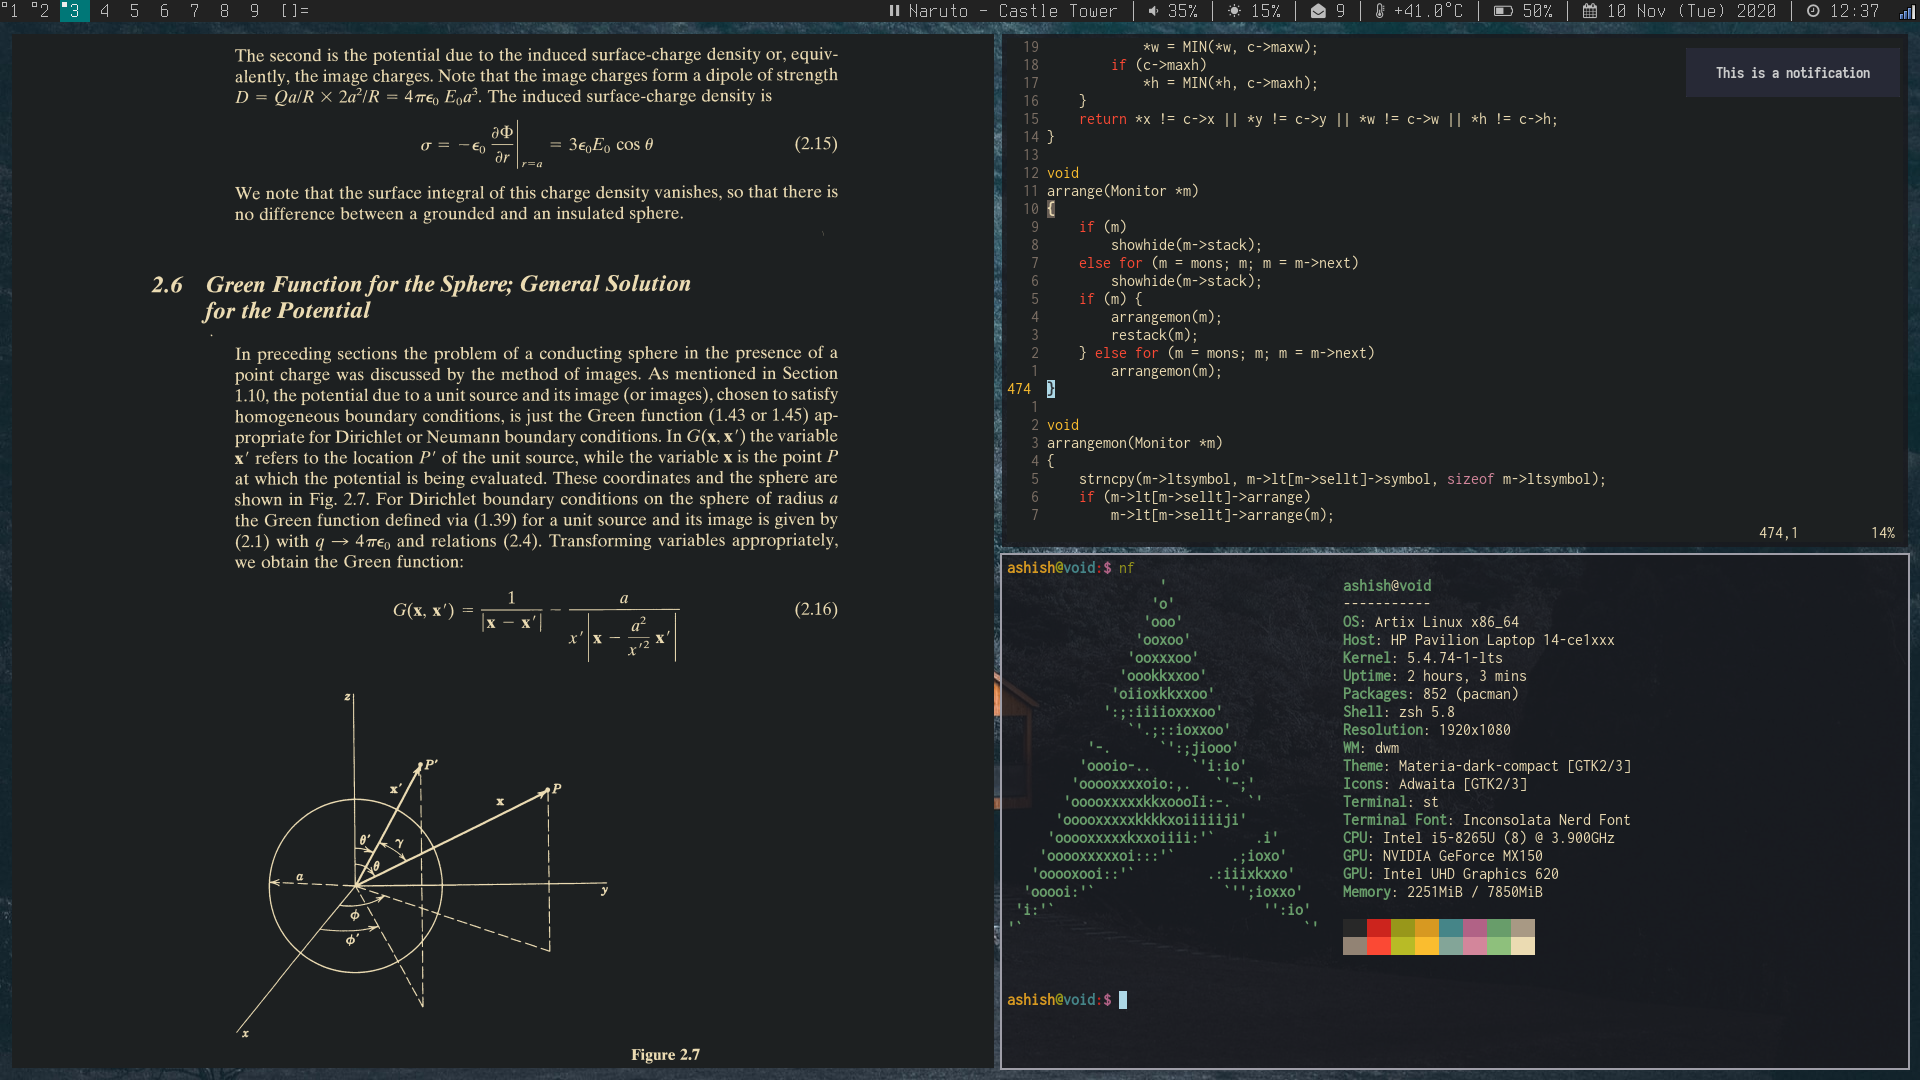1920x1080 pixels.
Task: Click the volume speaker icon in status bar
Action: 1153,11
